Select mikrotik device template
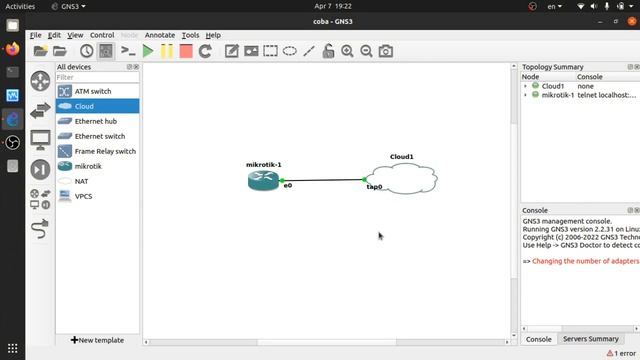 point(98,166)
